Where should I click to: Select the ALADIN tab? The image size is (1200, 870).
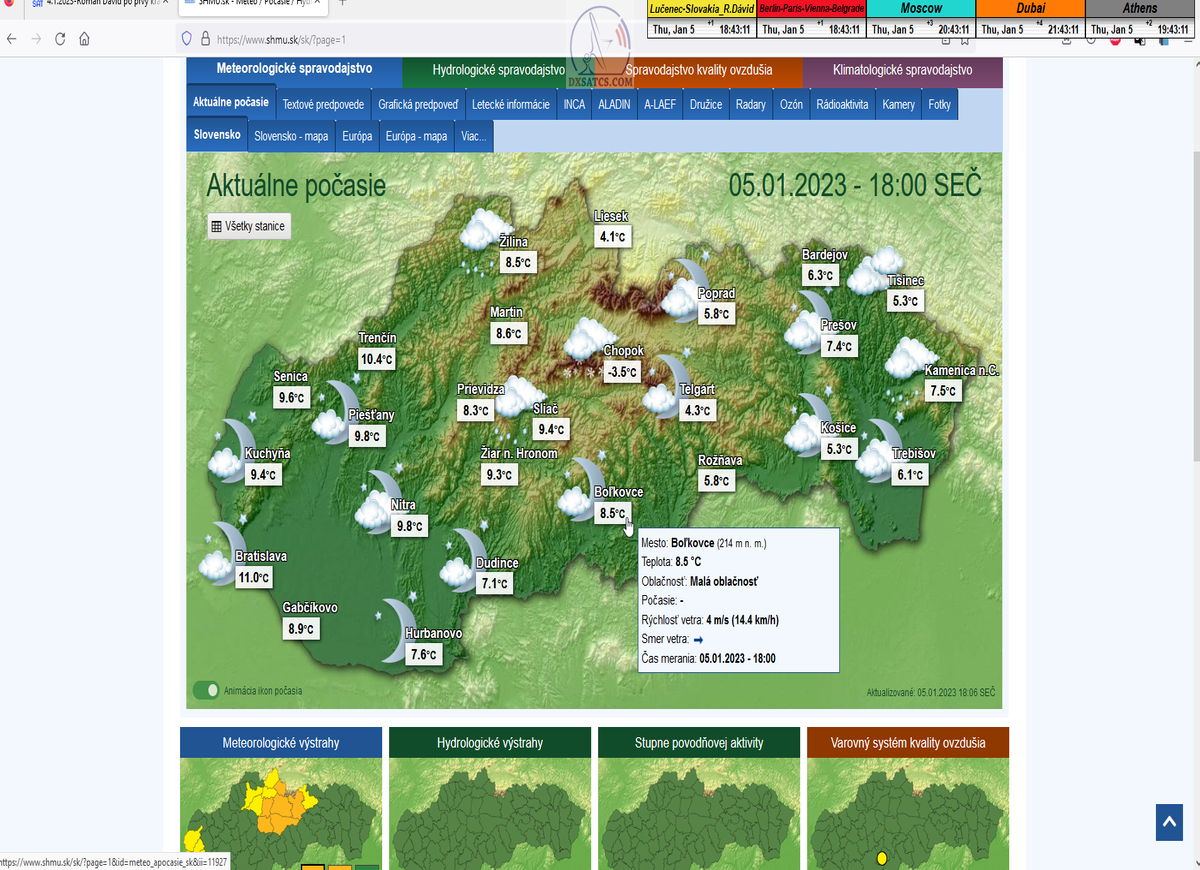point(614,104)
